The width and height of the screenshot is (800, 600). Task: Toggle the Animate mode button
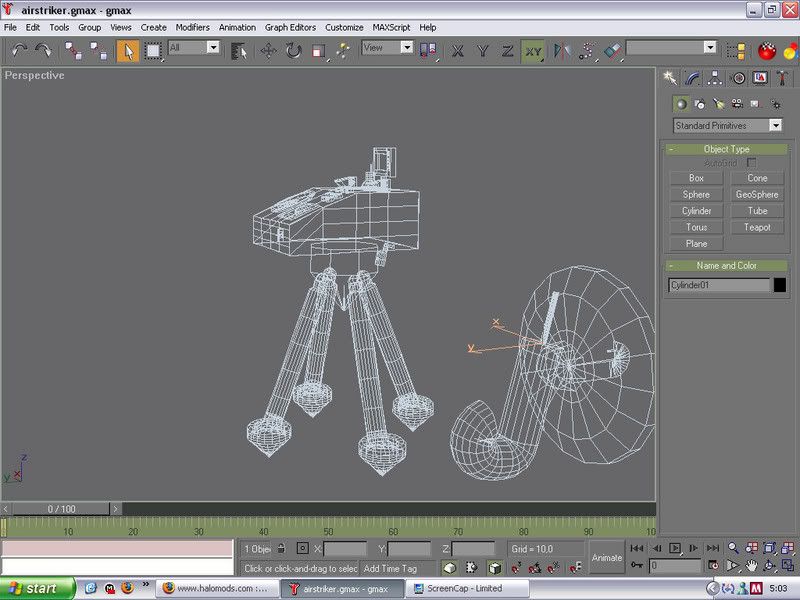[607, 558]
